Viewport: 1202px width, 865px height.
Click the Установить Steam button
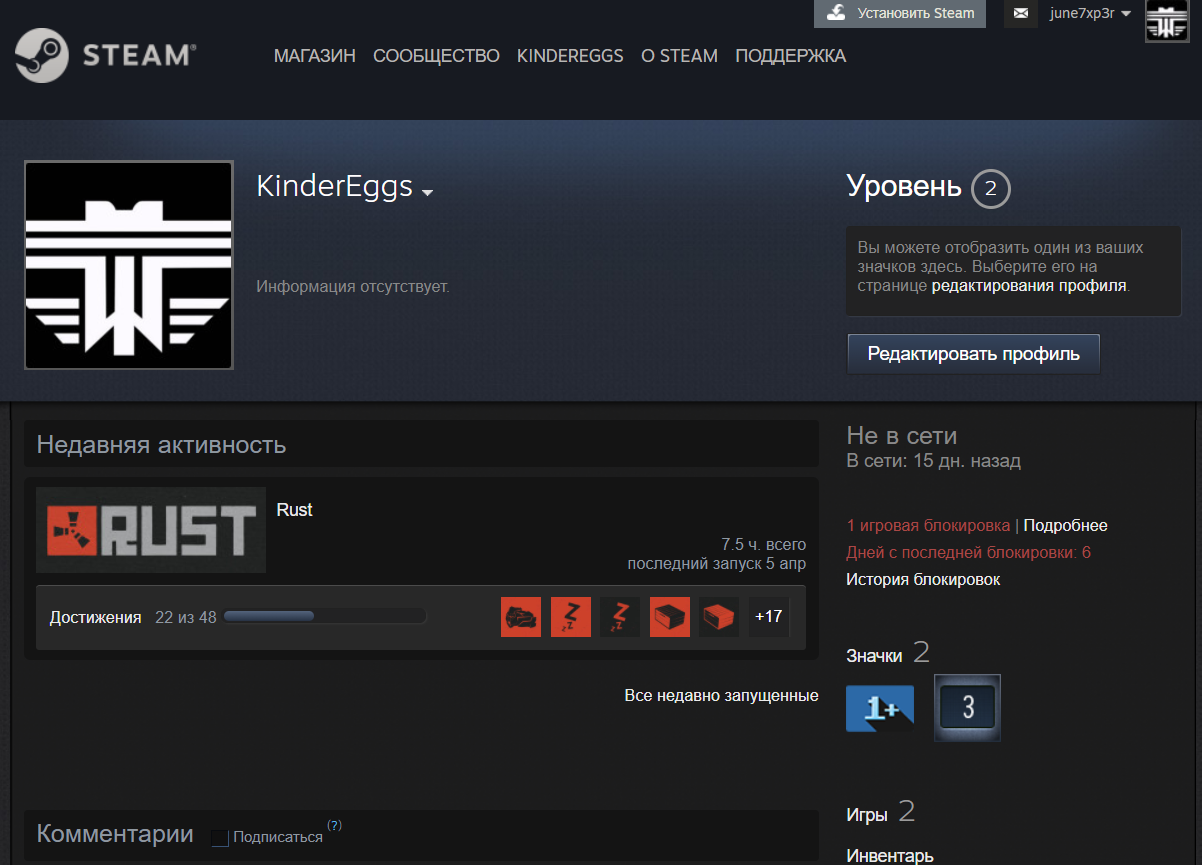tap(900, 14)
